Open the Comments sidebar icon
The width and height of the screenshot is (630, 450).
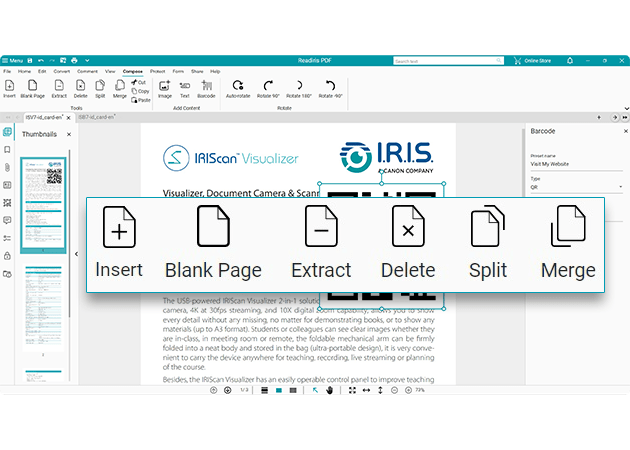pos(7,220)
